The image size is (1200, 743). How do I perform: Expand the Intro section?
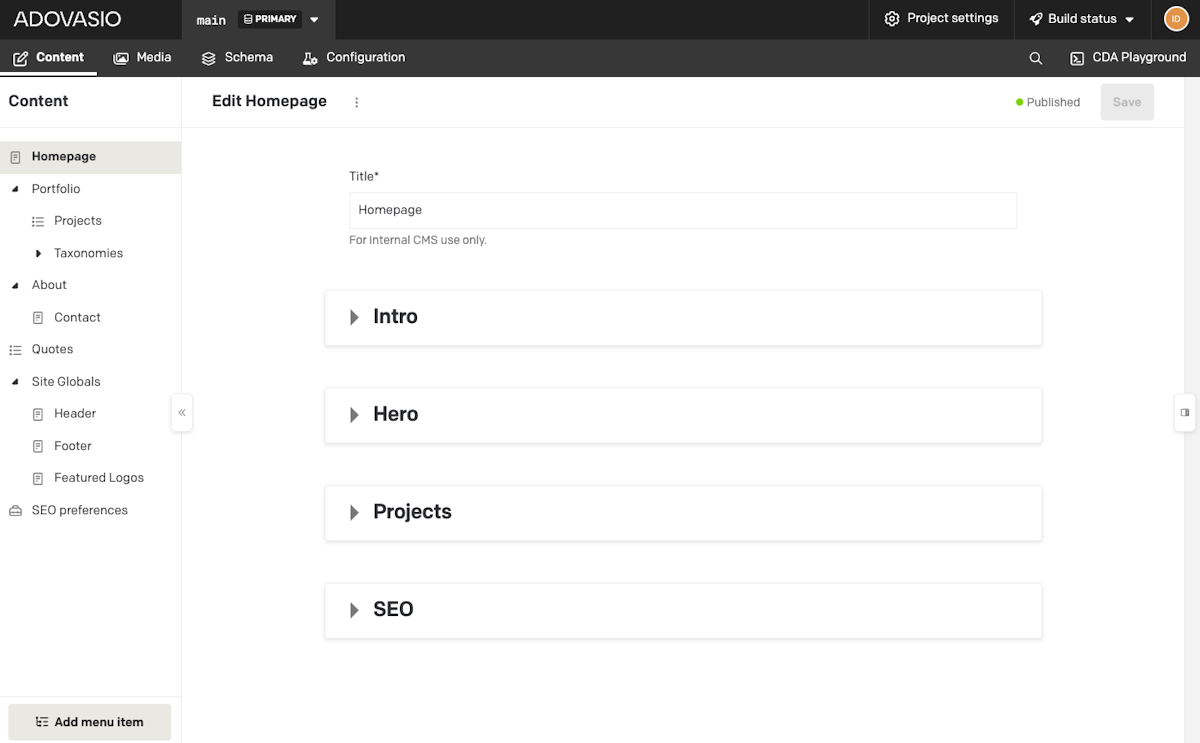tap(354, 316)
